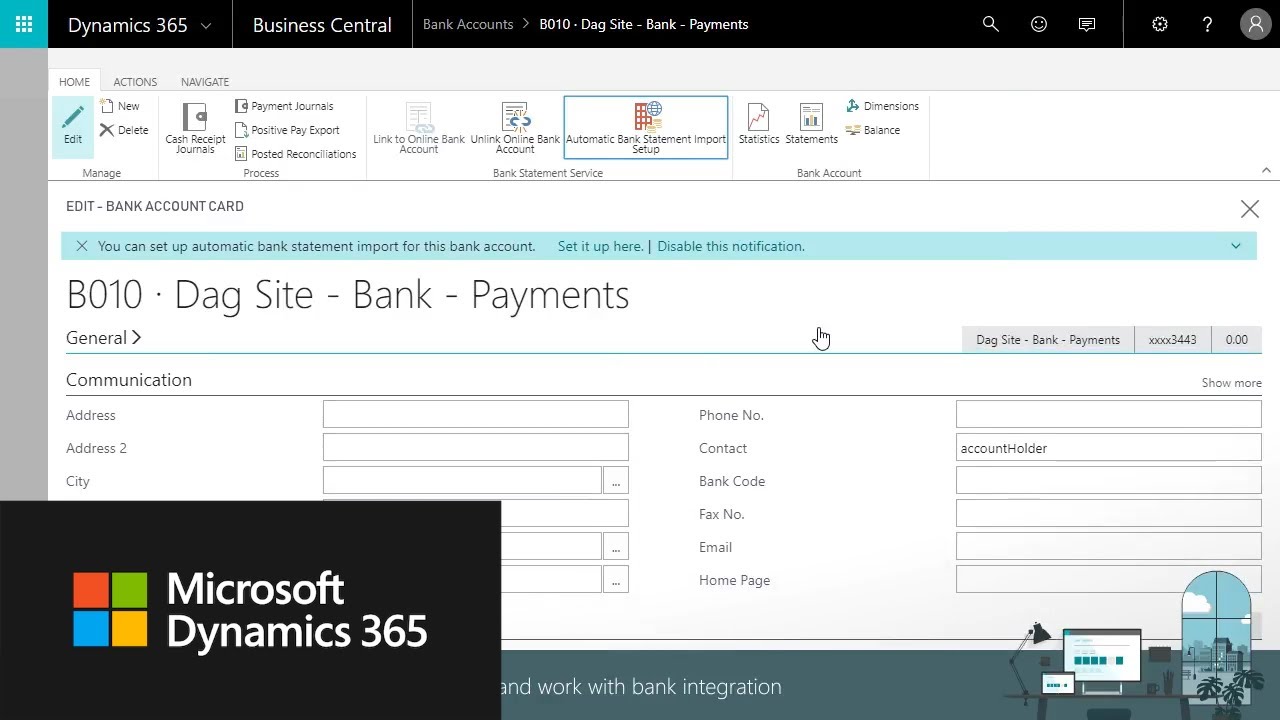Switch to the NAVIGATE tab
This screenshot has width=1280, height=720.
(205, 82)
